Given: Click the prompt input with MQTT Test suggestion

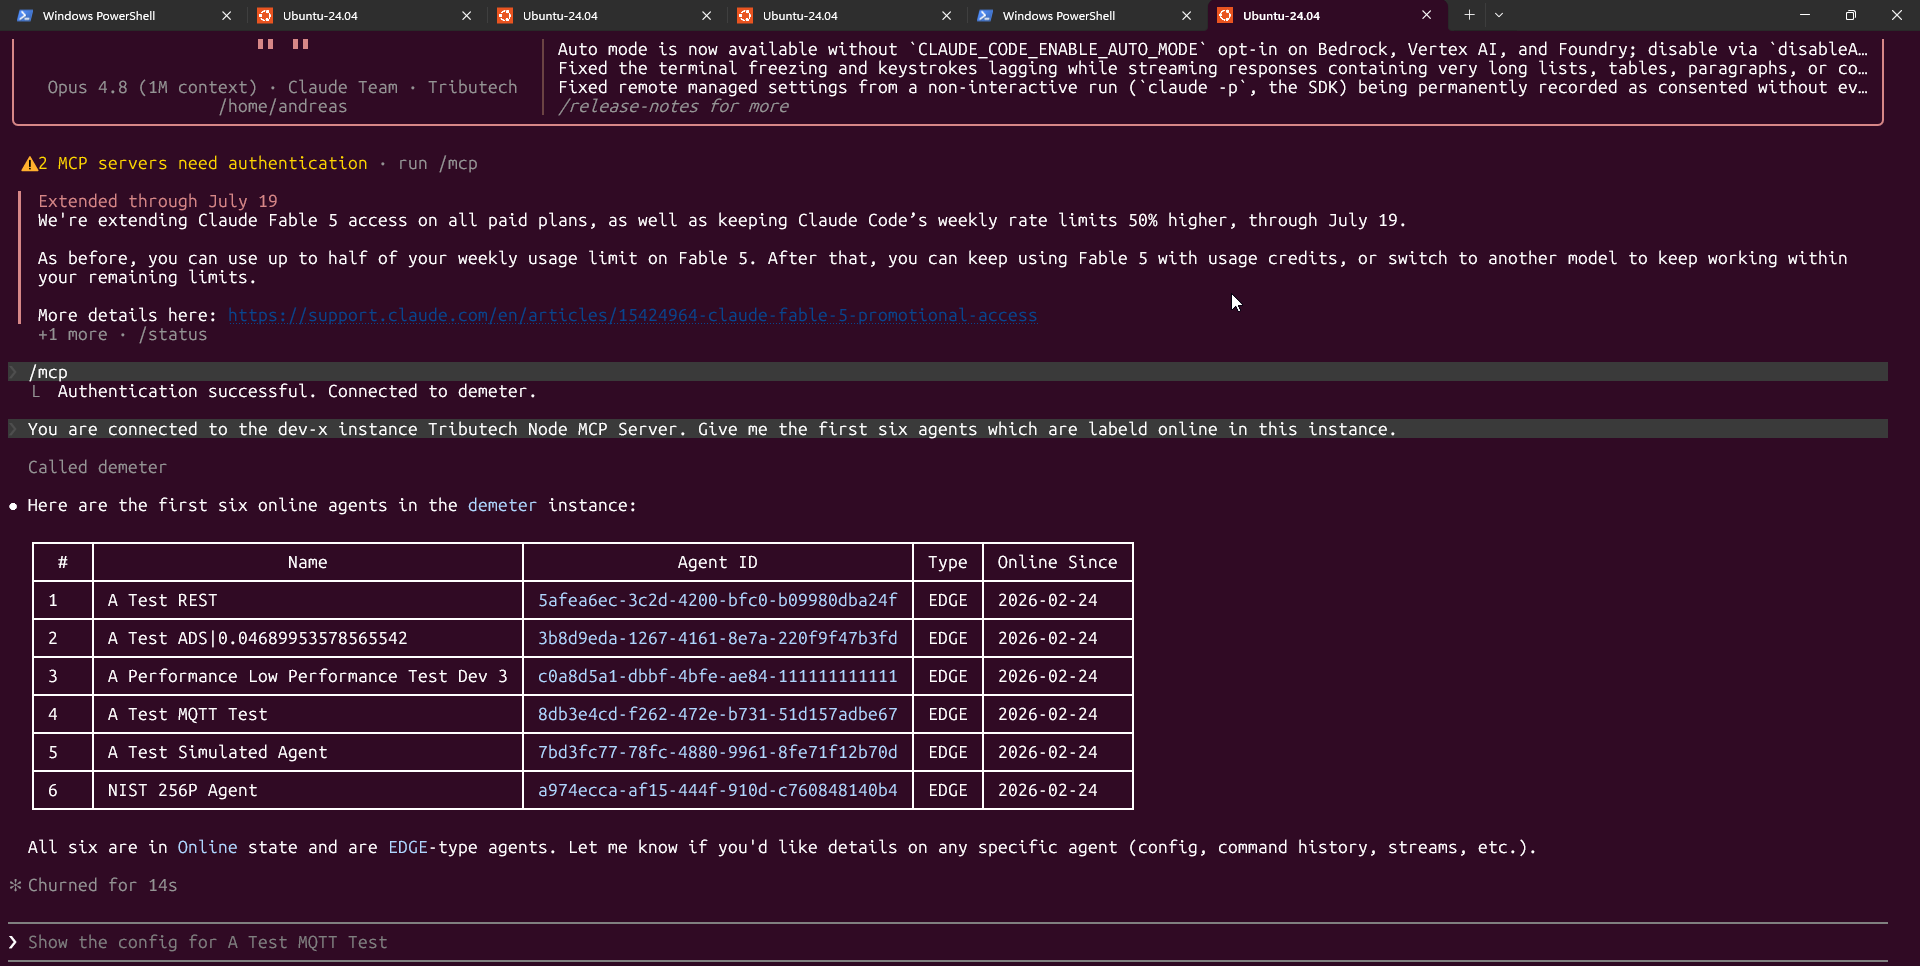Looking at the screenshot, I should 948,942.
